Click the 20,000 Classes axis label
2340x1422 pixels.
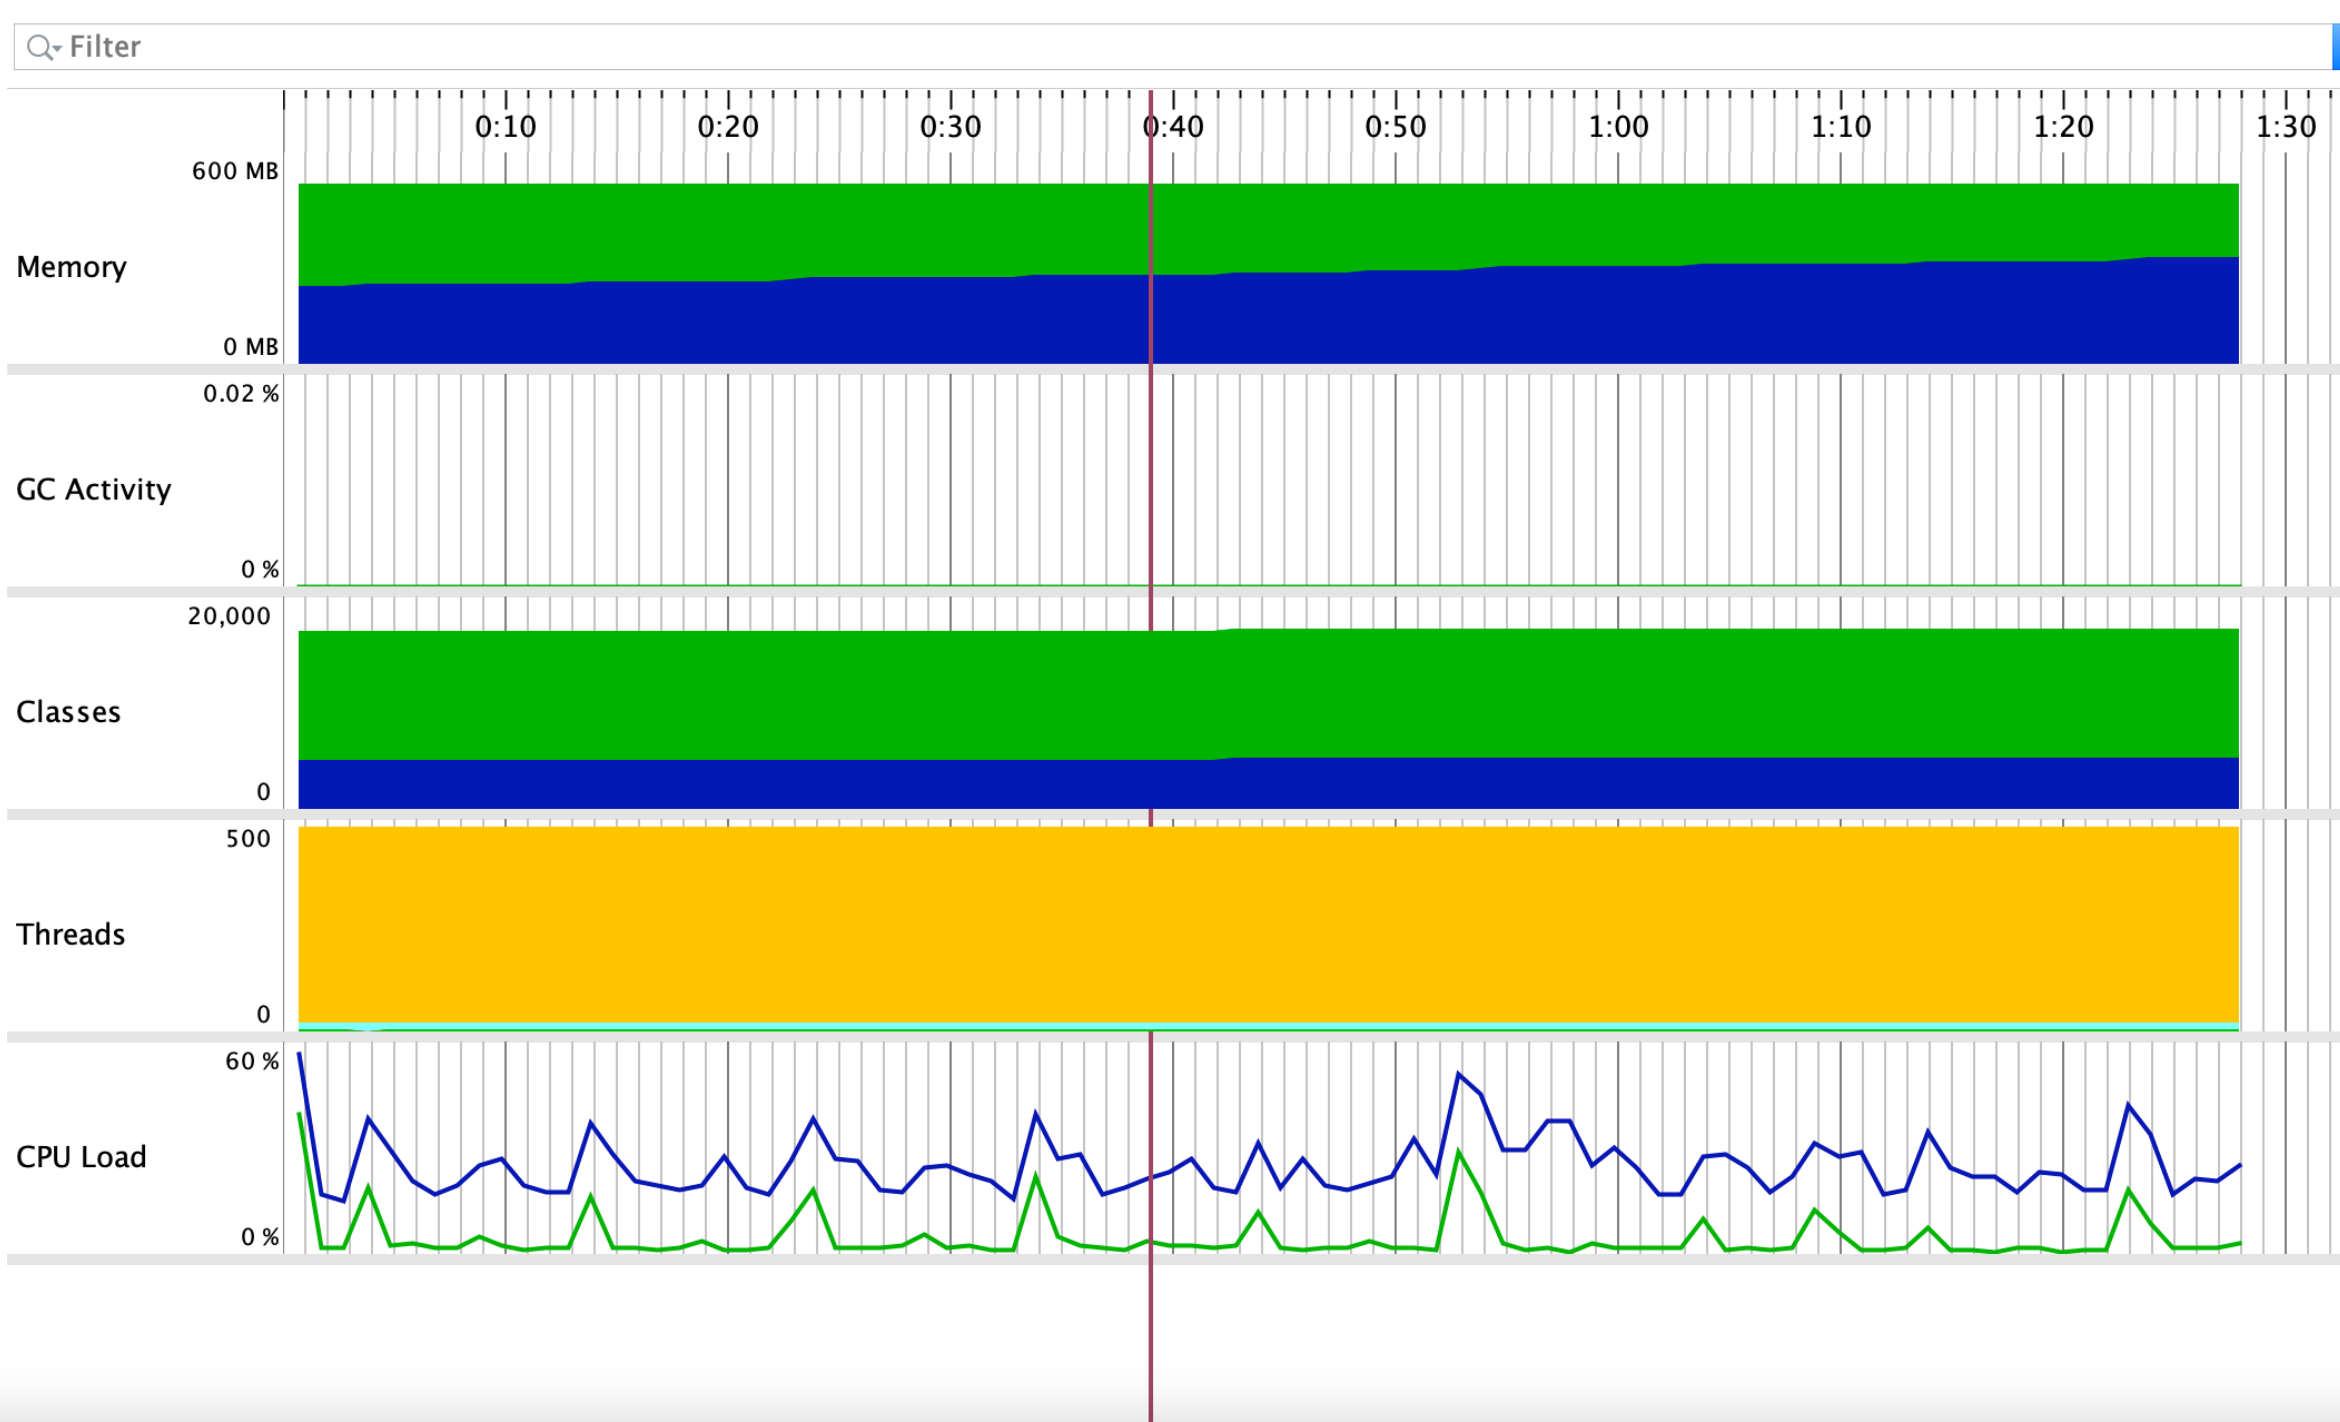pyautogui.click(x=229, y=616)
